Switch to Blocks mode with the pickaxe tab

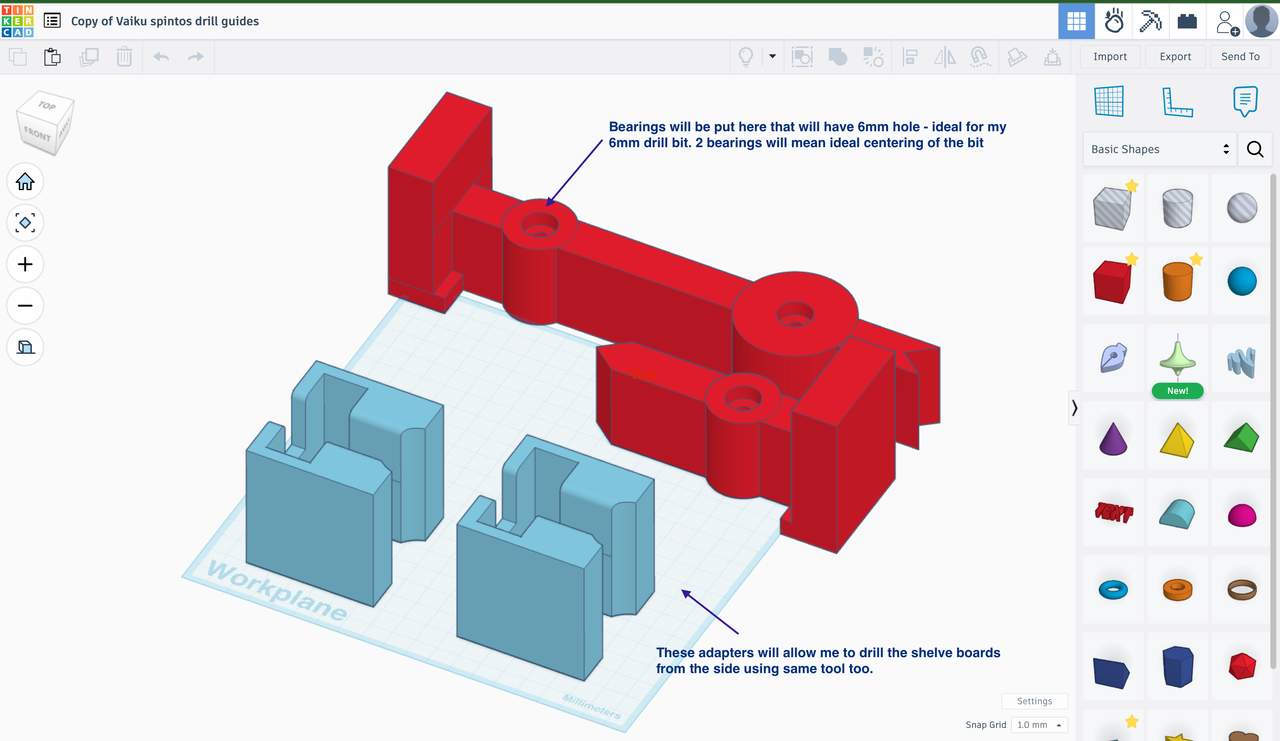pos(1151,20)
